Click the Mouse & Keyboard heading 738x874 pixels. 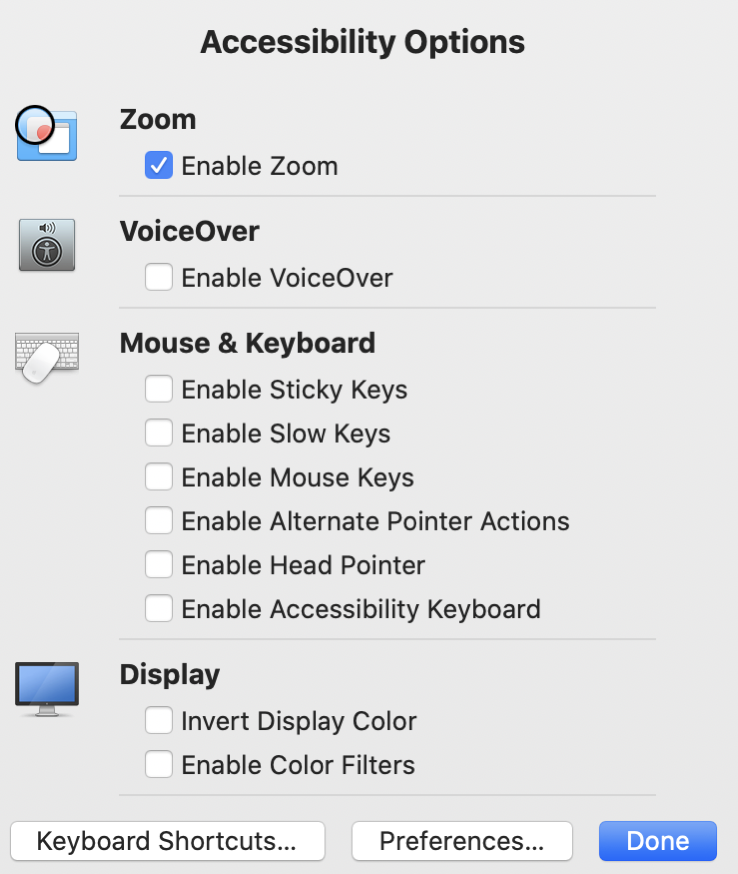(247, 343)
